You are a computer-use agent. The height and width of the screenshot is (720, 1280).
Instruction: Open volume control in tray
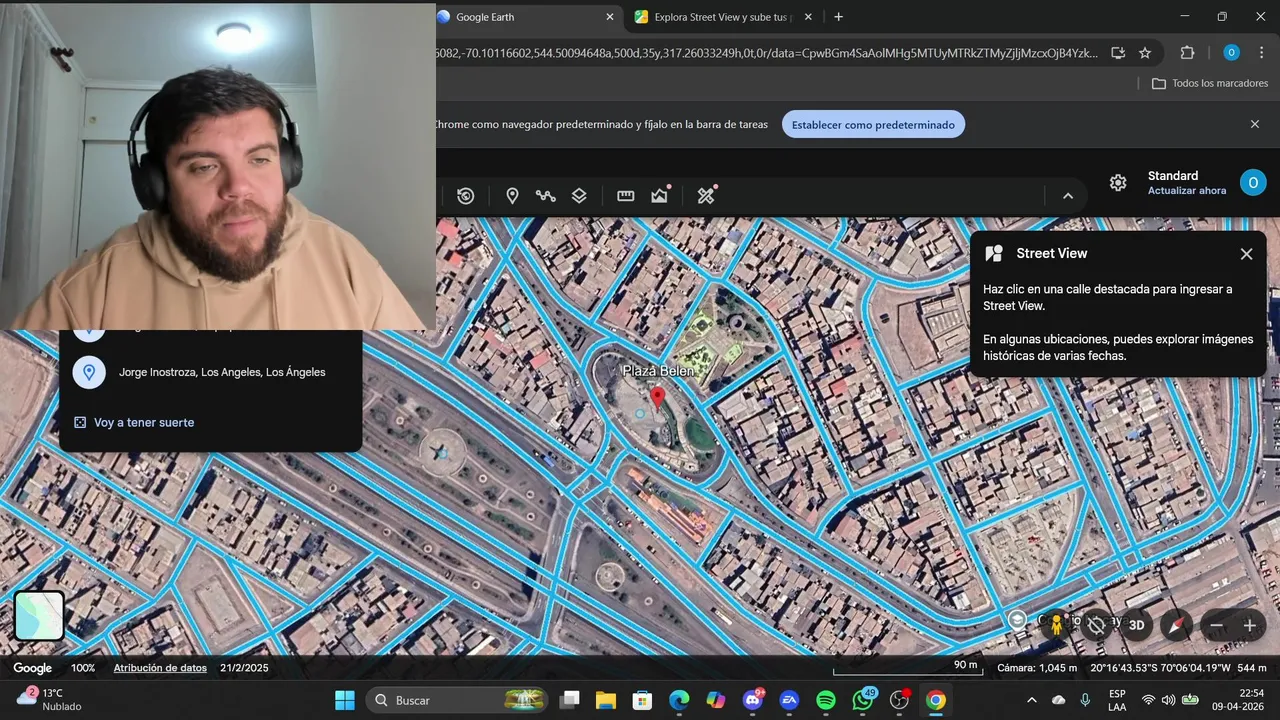[1168, 700]
